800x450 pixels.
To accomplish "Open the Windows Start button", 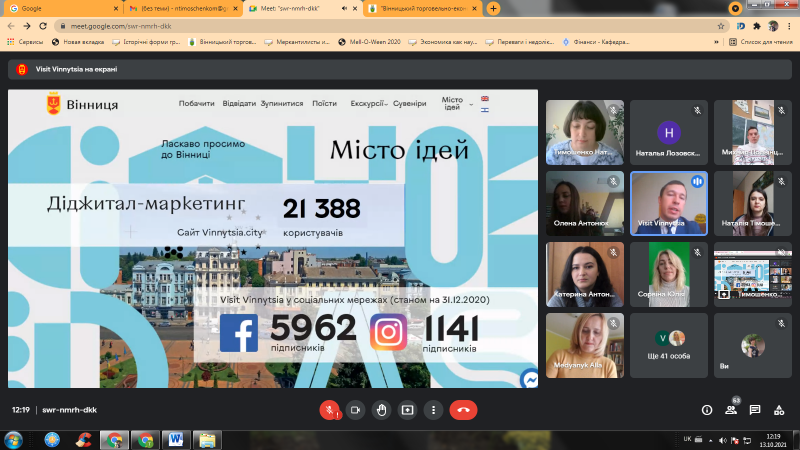I will pos(13,440).
